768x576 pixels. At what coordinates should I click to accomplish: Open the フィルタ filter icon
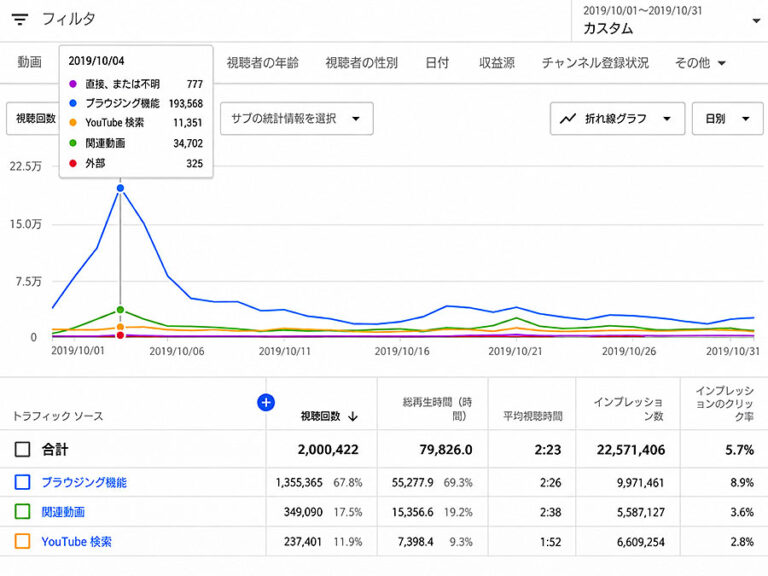20,20
